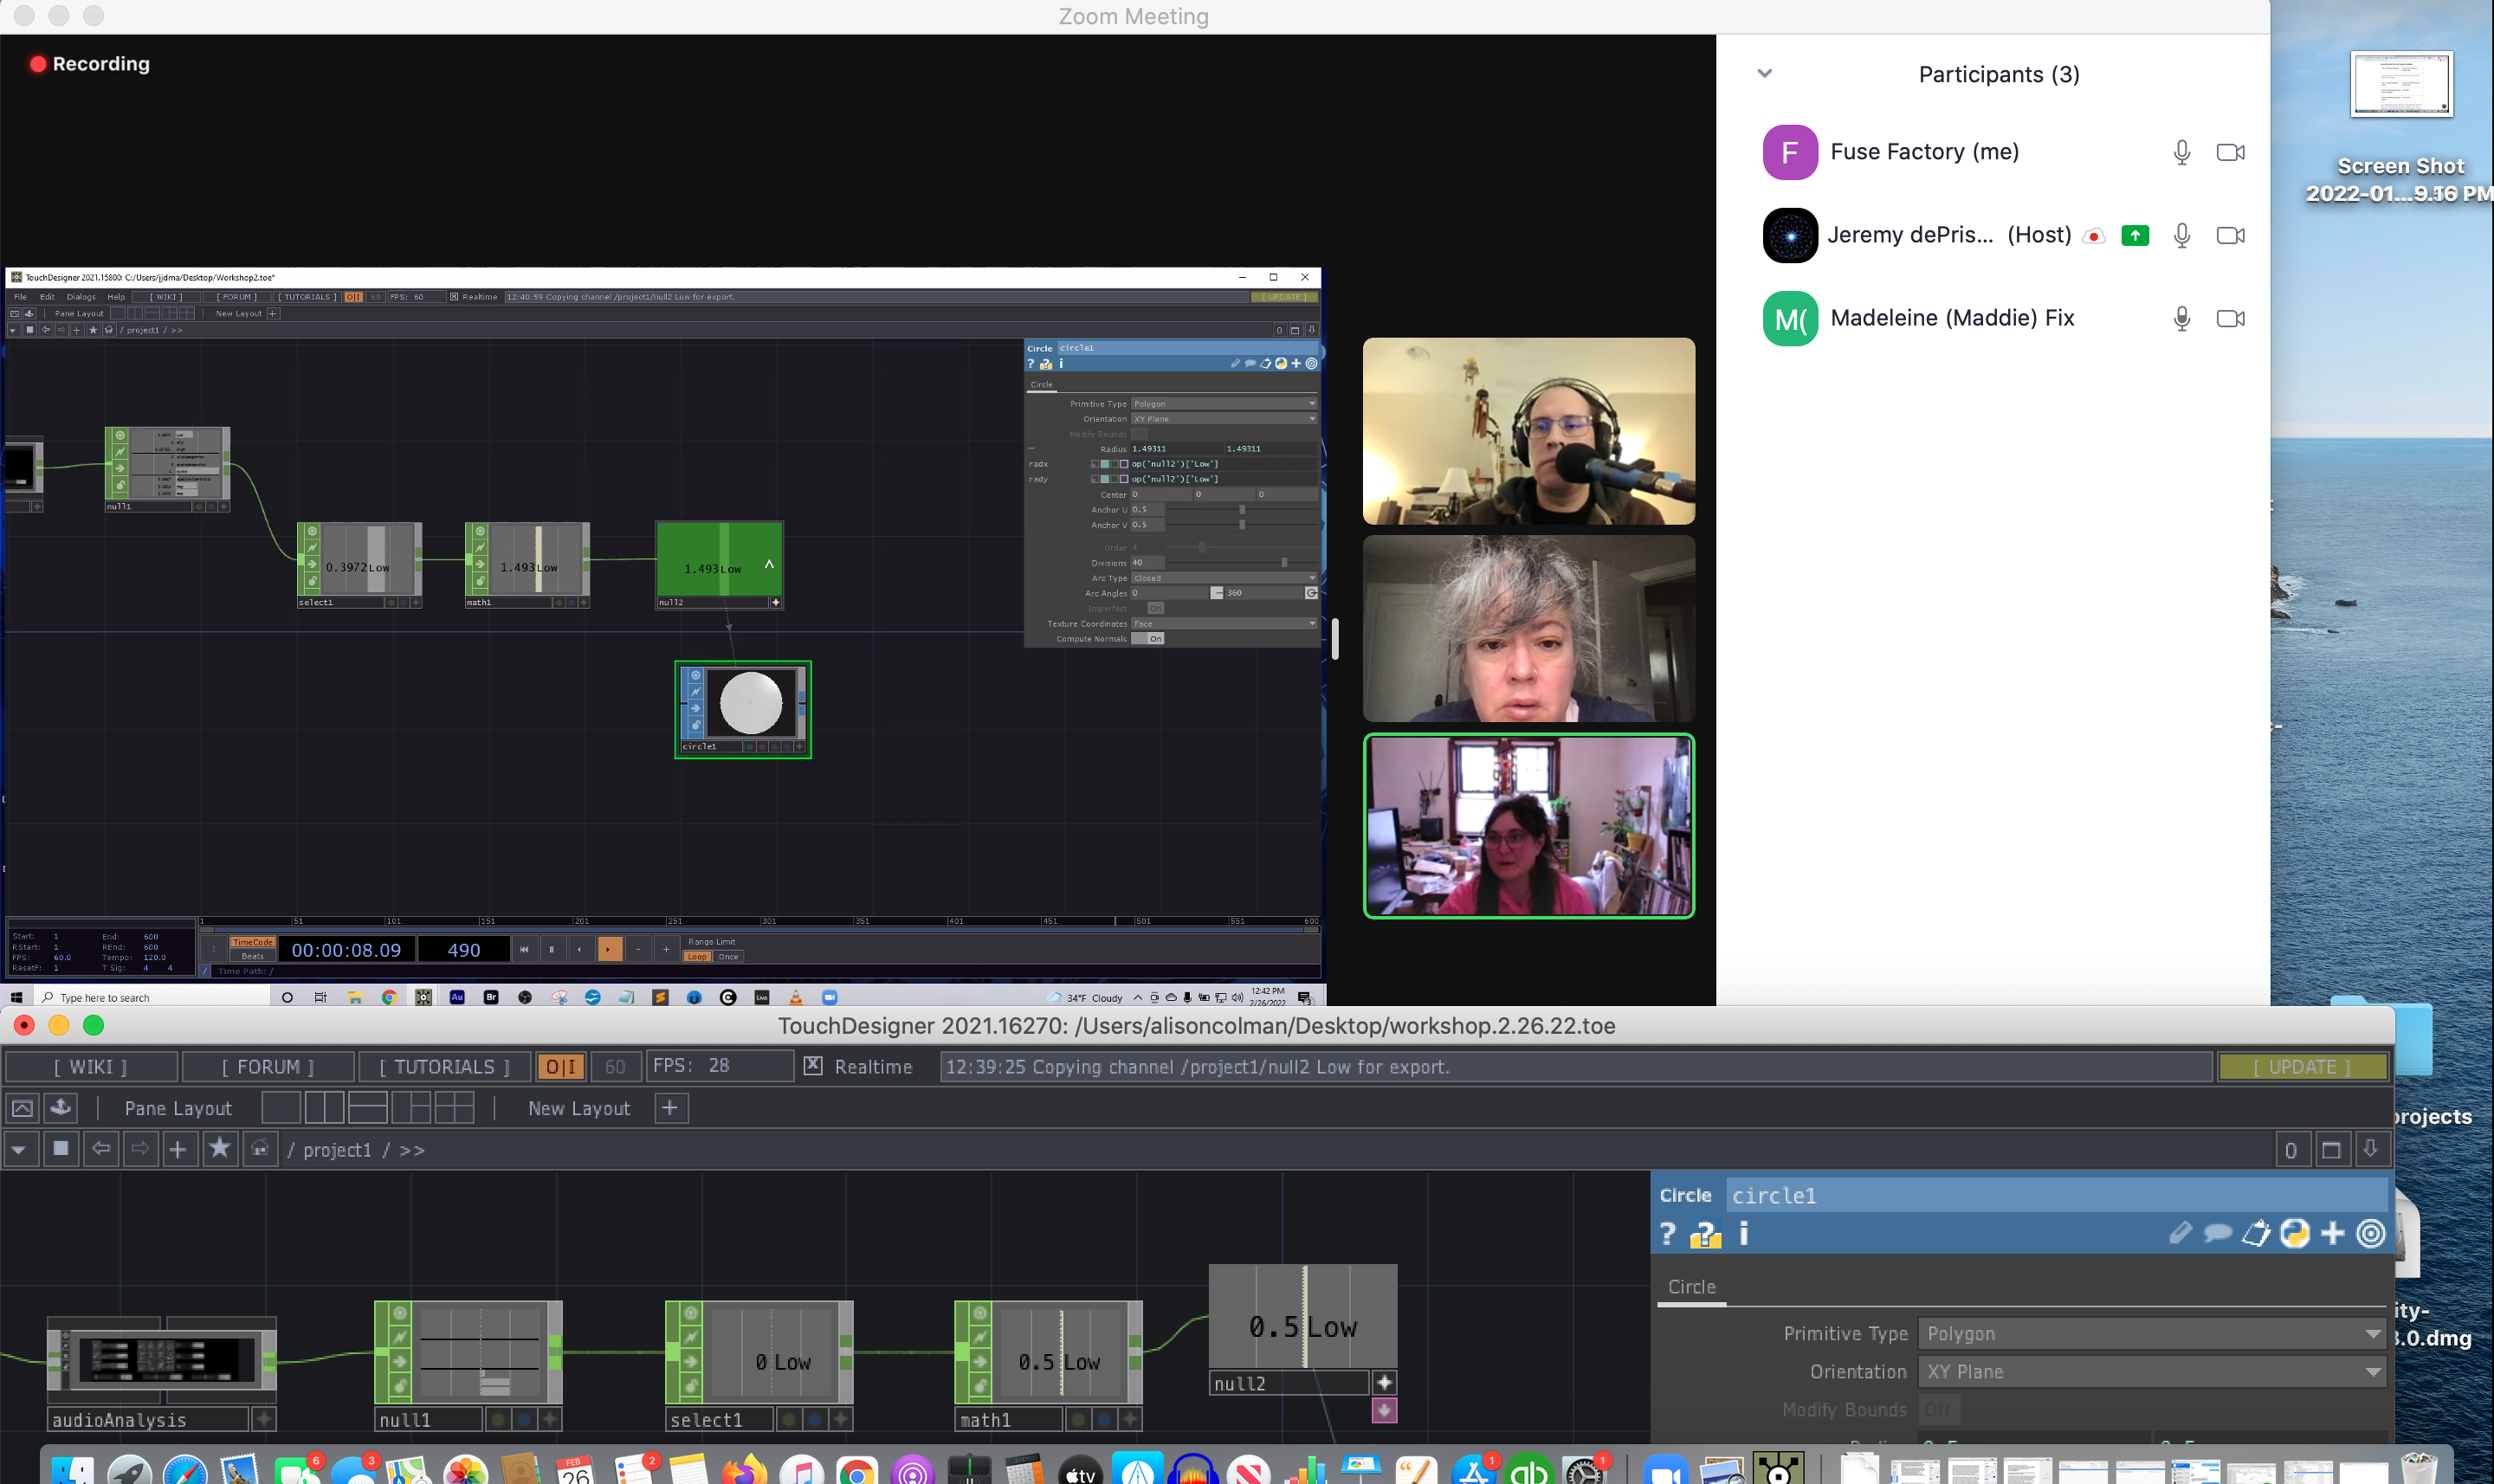Open operator info 'i' icon for circle1
Viewport: 2494px width, 1484px height.
point(1744,1234)
